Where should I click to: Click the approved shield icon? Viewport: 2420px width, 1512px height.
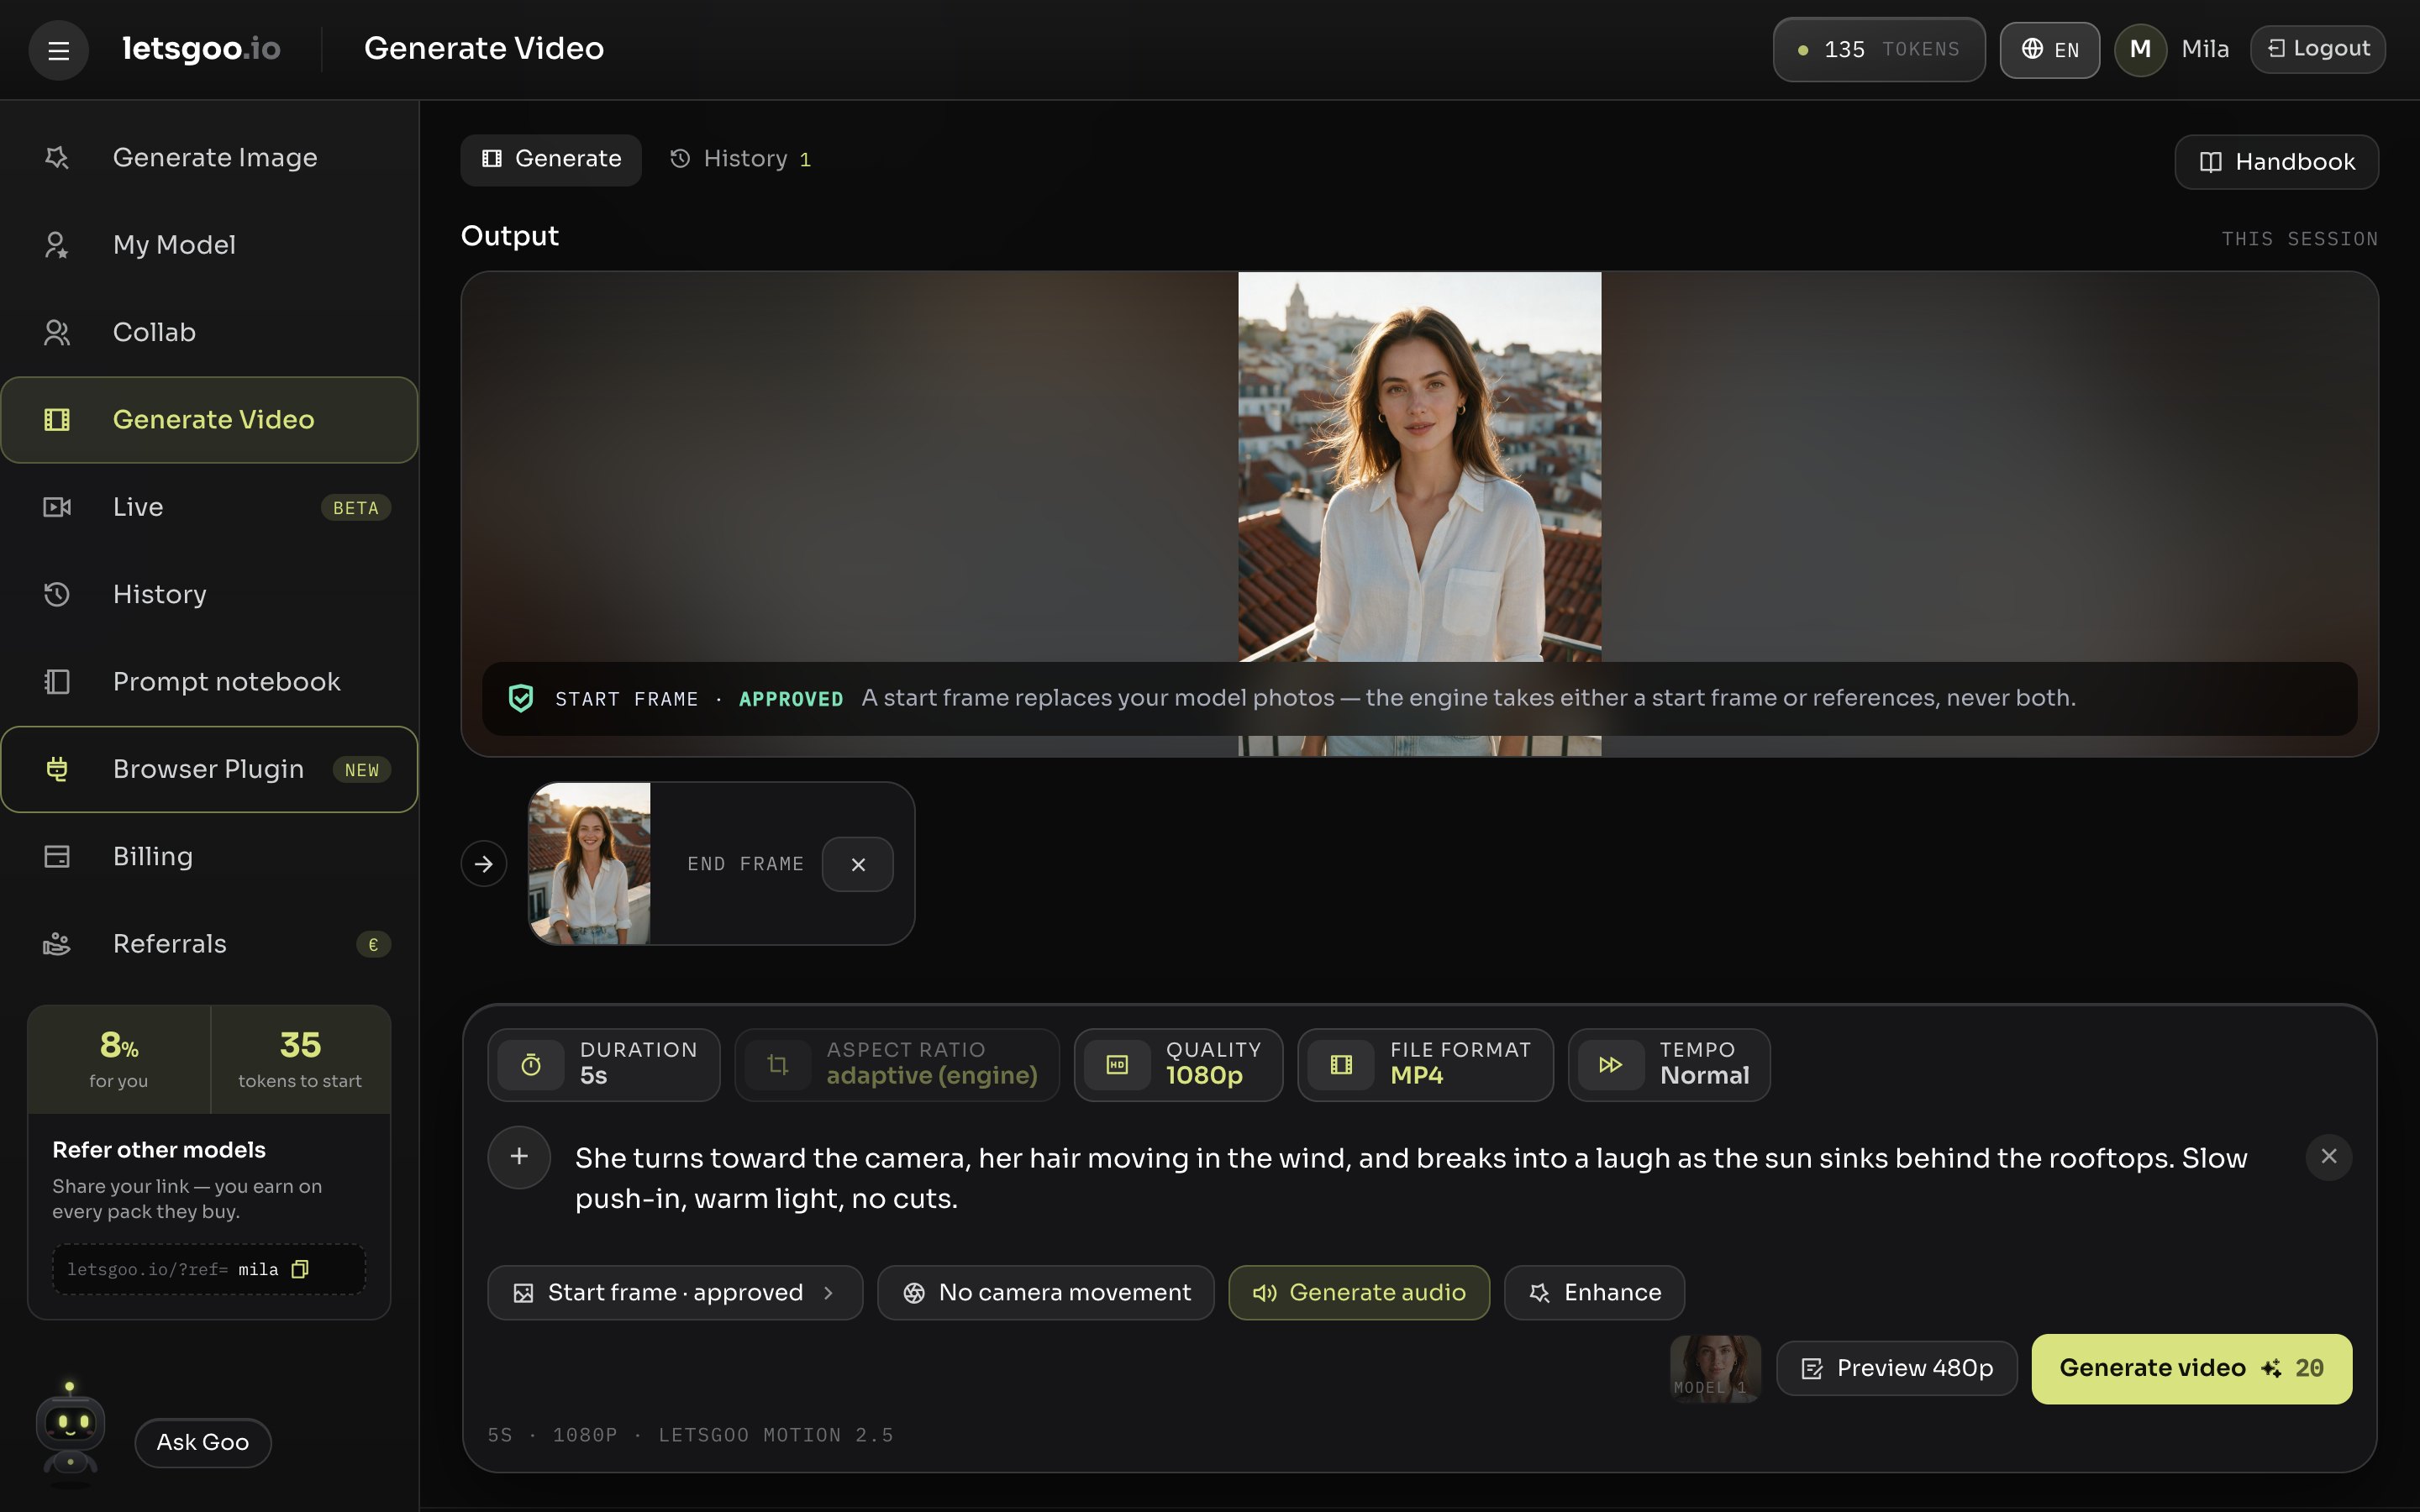tap(521, 698)
